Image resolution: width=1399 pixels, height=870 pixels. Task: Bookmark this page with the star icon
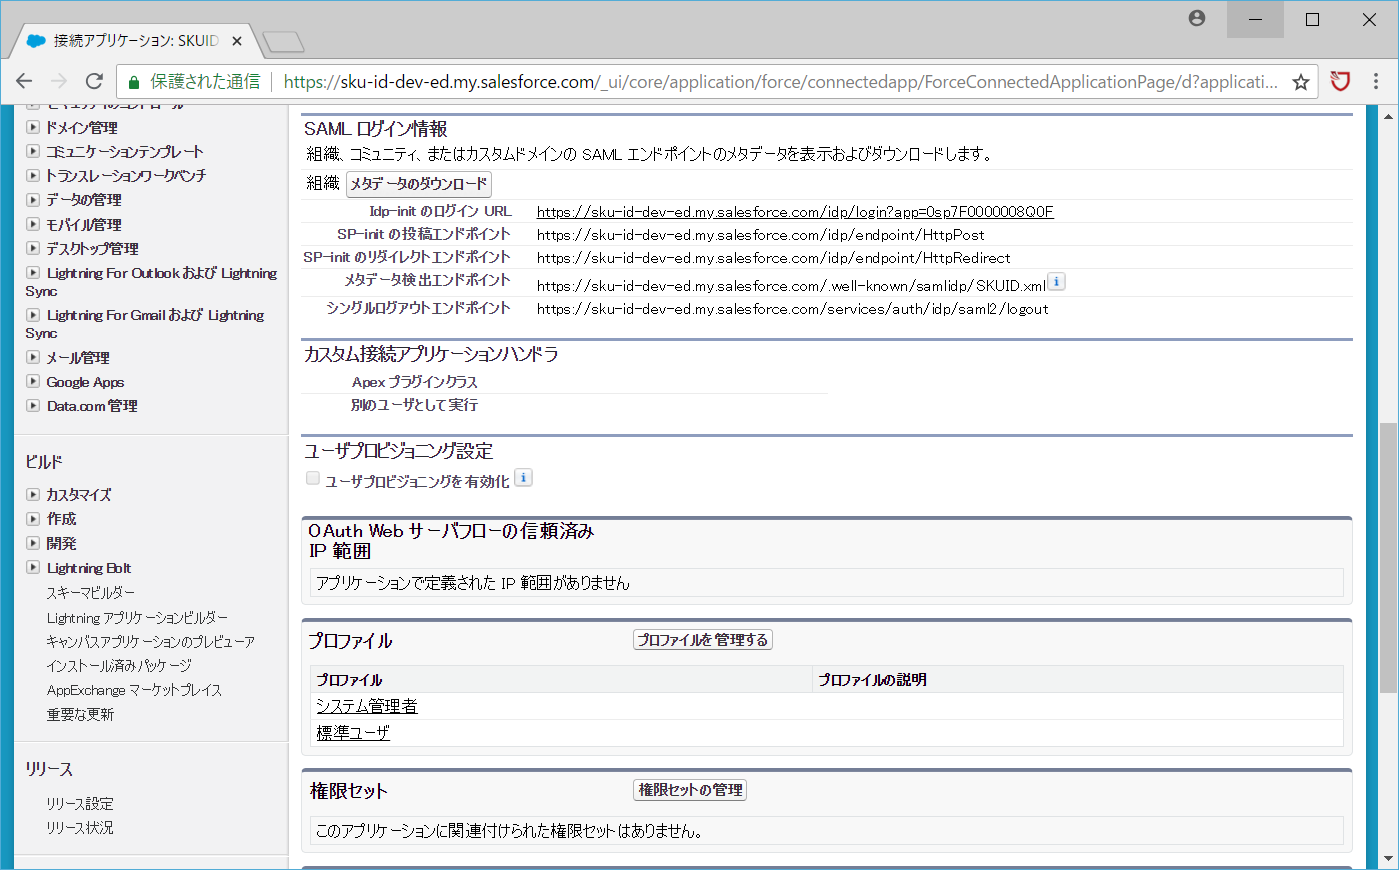click(x=1301, y=82)
